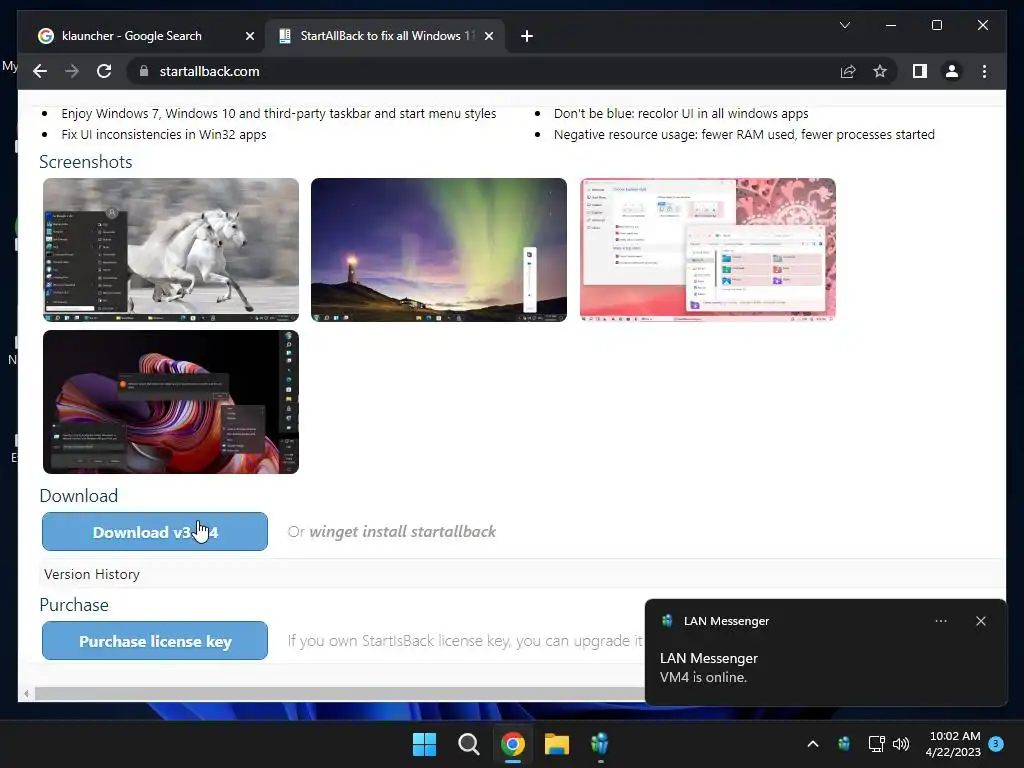1024x768 pixels.
Task: Click the horizontal scrollbar of the page
Action: pyautogui.click(x=340, y=693)
